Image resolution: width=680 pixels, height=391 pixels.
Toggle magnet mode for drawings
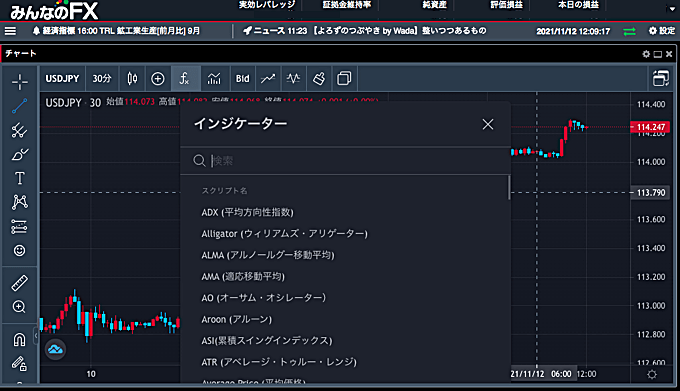click(20, 339)
